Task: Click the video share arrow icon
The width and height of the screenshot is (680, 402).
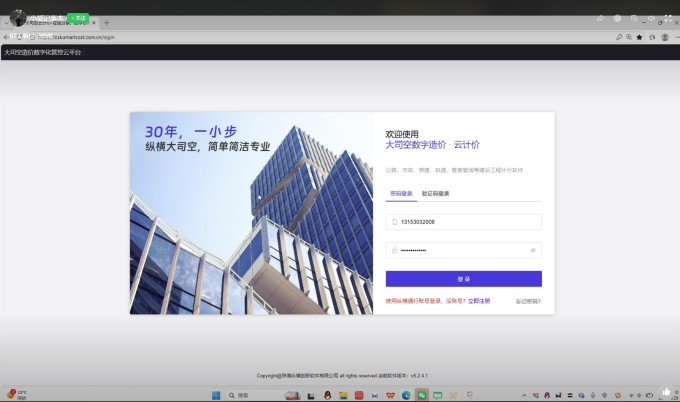Action: [x=601, y=18]
